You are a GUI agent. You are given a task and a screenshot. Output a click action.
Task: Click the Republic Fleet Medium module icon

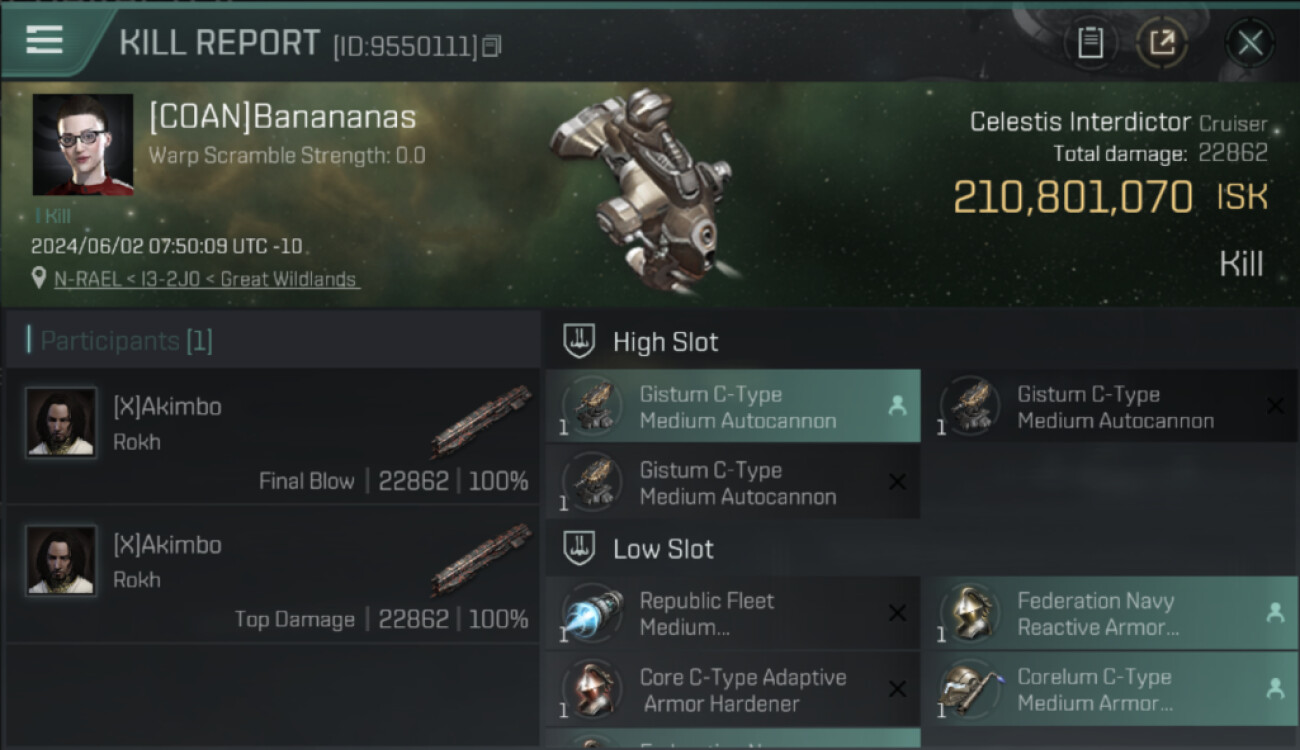point(592,614)
